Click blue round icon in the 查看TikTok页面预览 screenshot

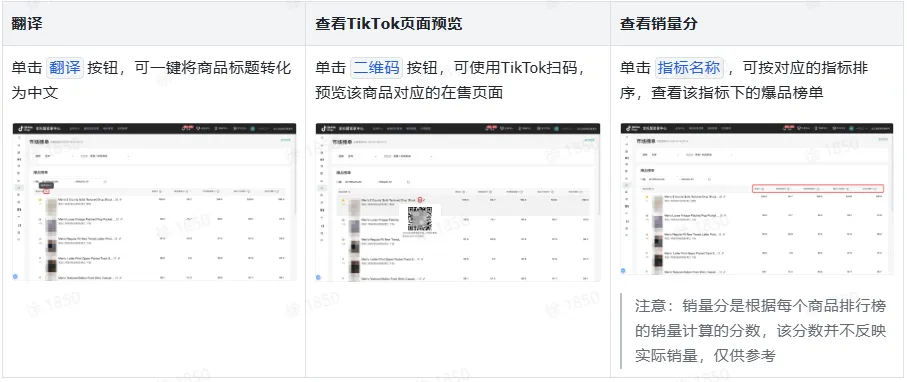point(319,277)
